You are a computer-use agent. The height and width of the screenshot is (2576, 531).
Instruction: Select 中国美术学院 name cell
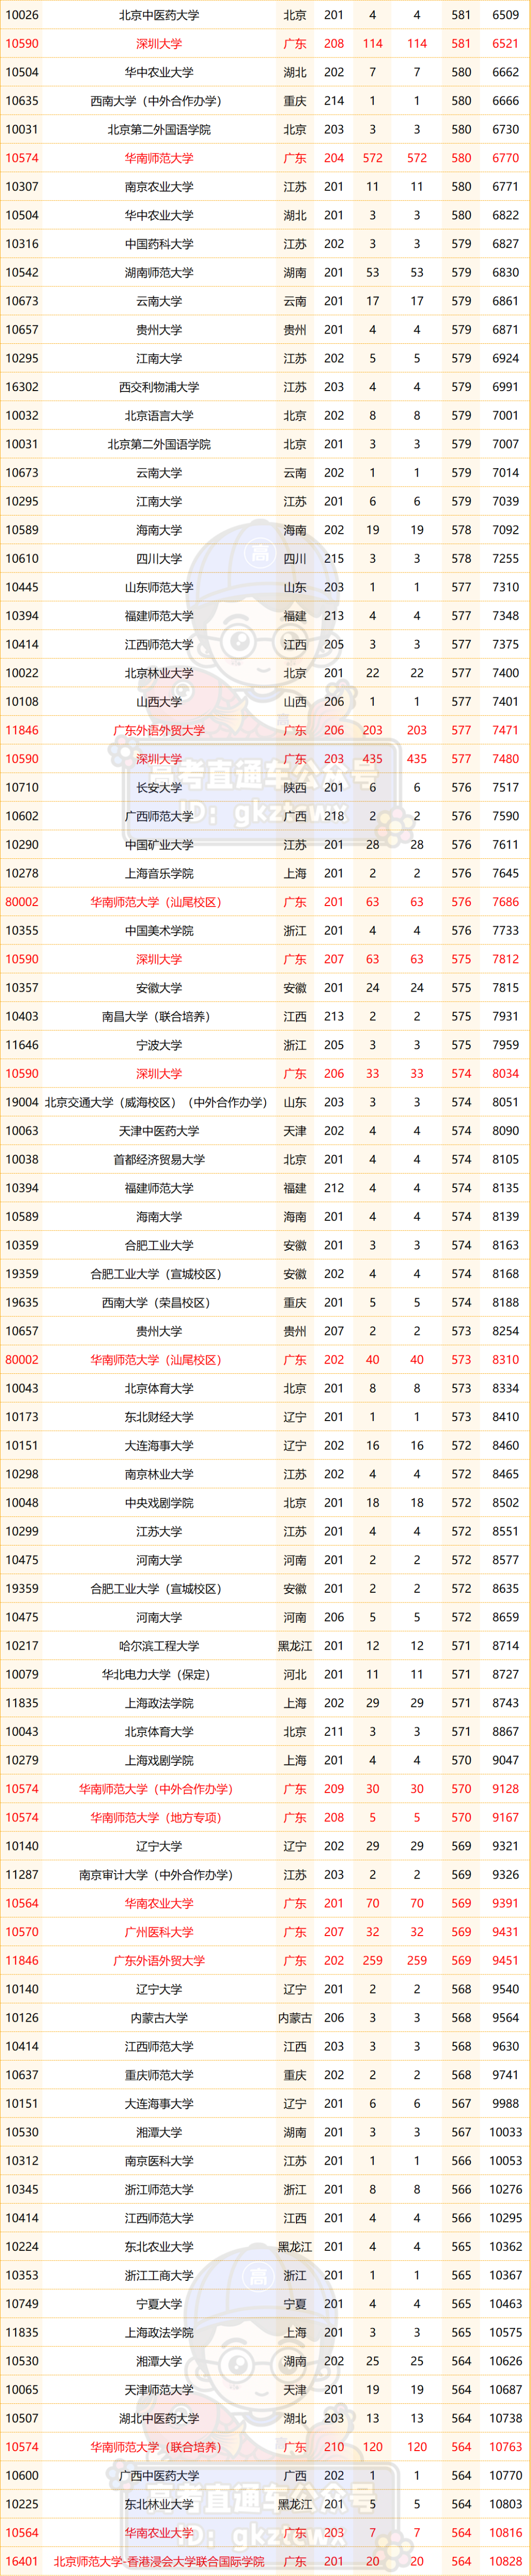[x=159, y=931]
